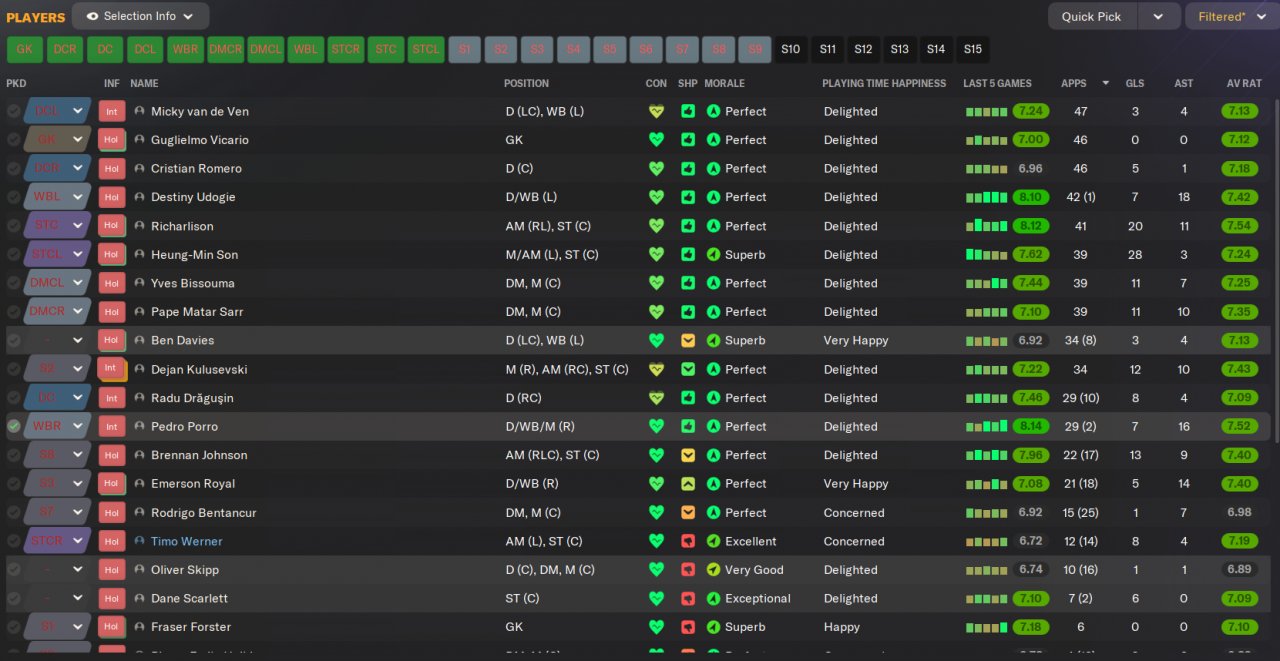Image resolution: width=1280 pixels, height=661 pixels.
Task: Click the orange sharpness icon for Rodrigo Bentancur
Action: point(688,512)
